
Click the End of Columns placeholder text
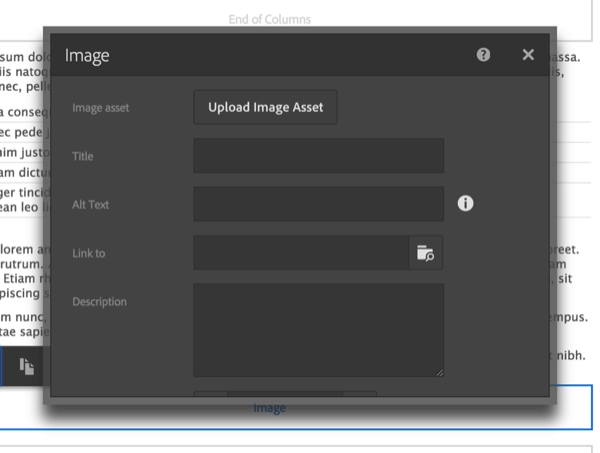click(x=270, y=19)
